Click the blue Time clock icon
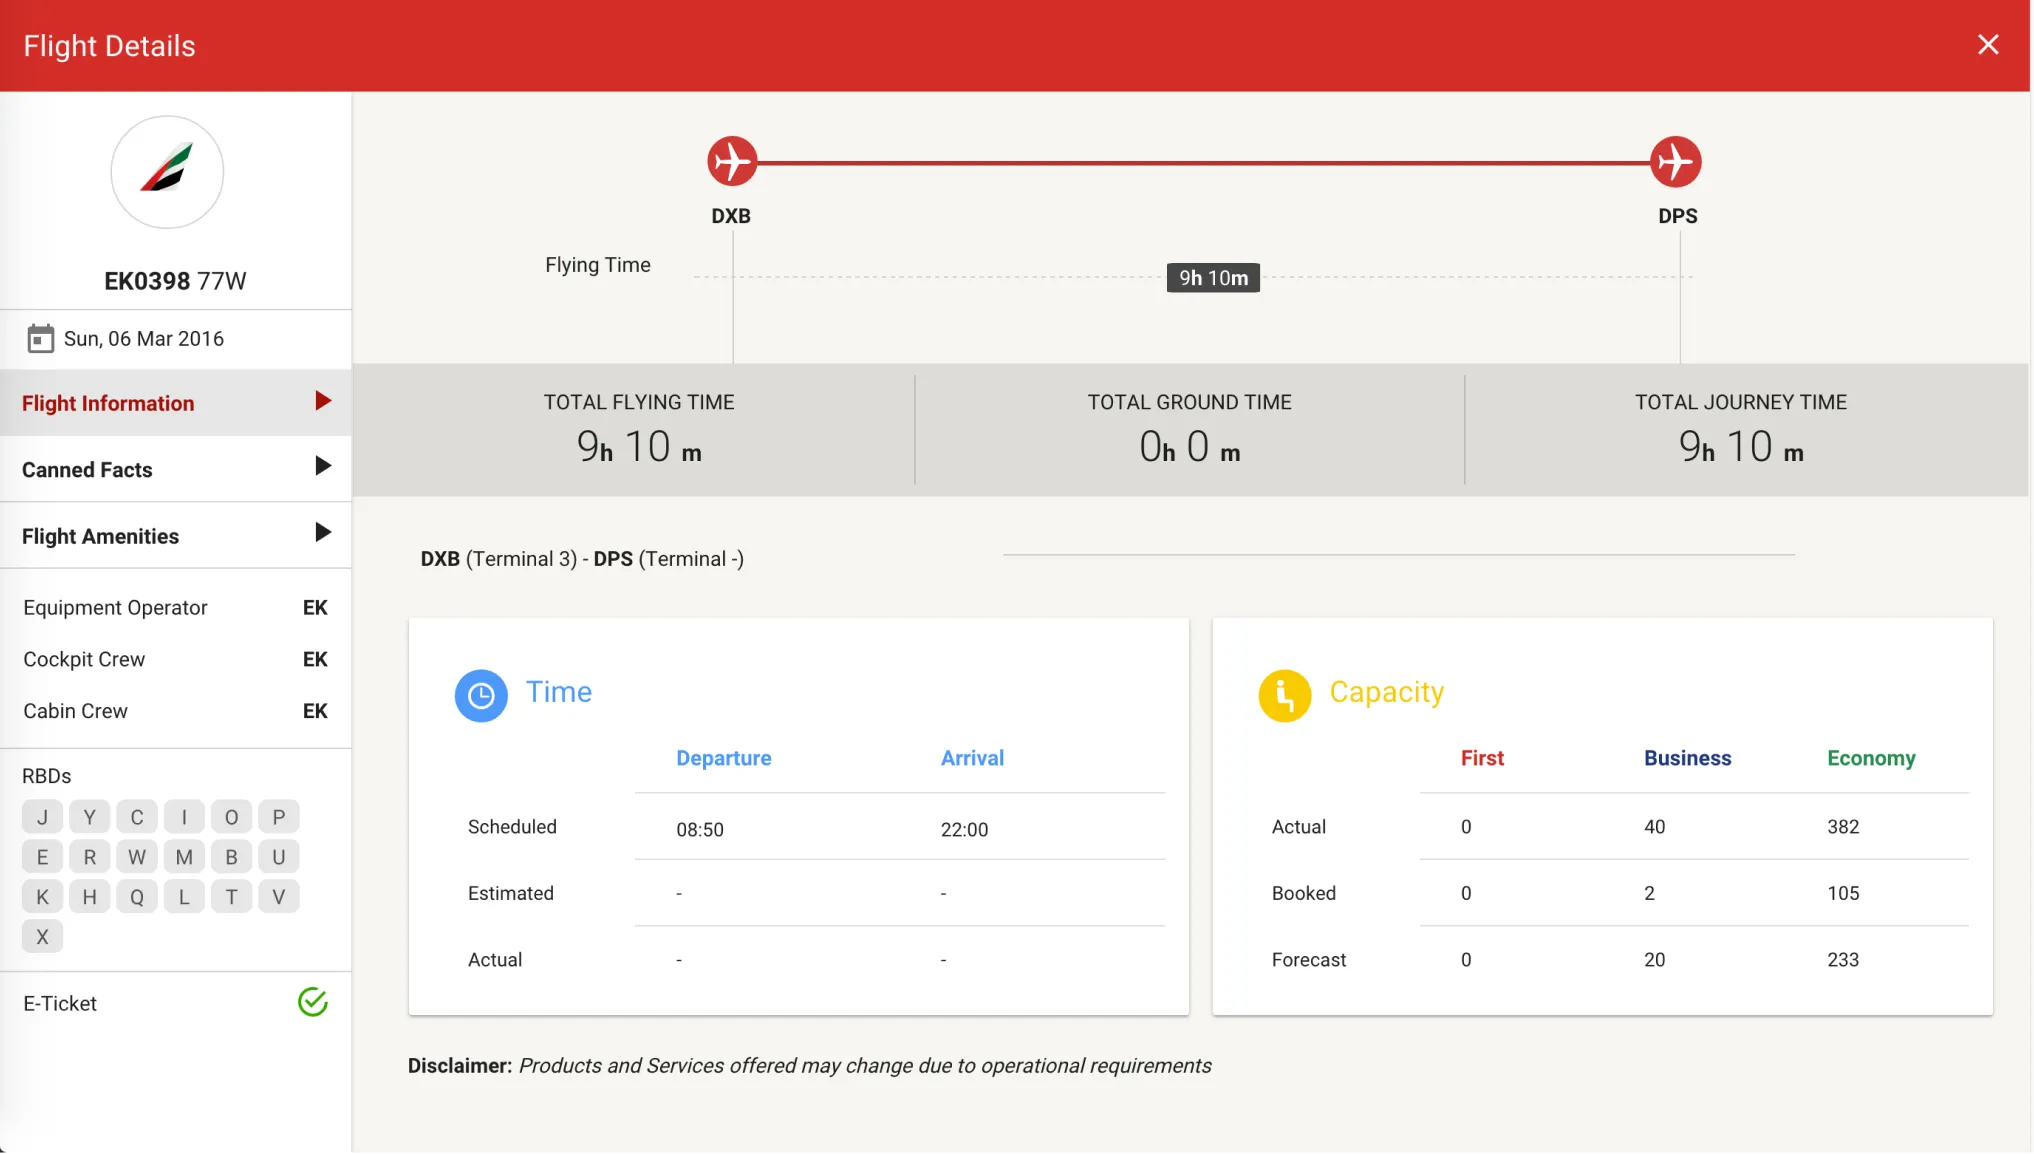This screenshot has height=1154, width=2034. coord(481,695)
